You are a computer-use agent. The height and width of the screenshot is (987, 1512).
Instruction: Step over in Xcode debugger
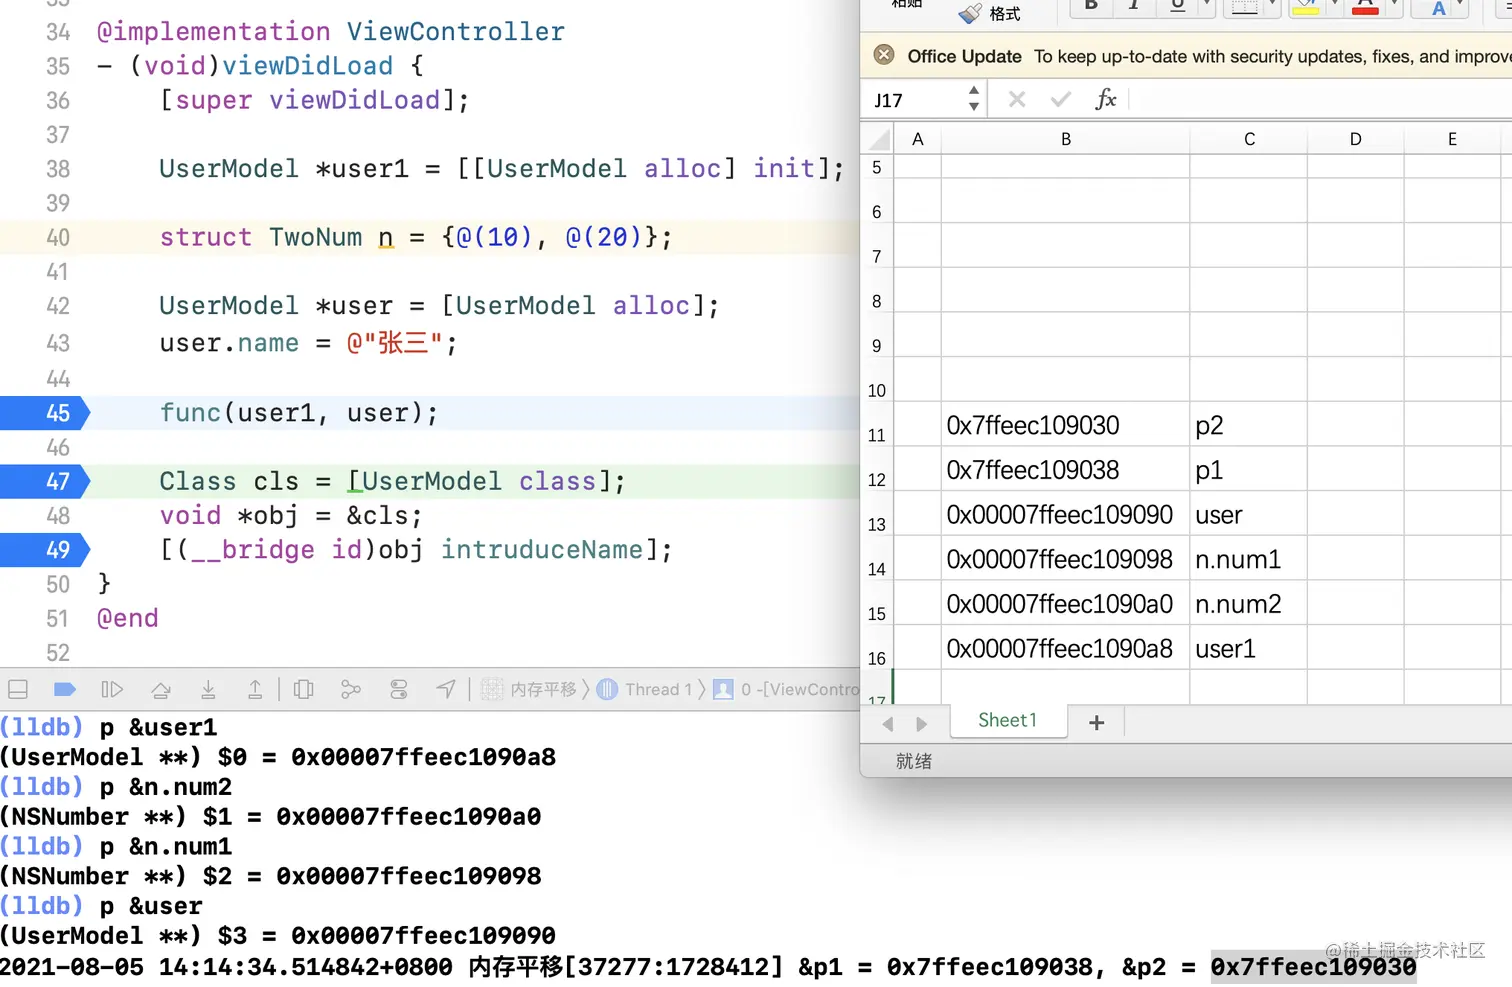[x=160, y=689]
